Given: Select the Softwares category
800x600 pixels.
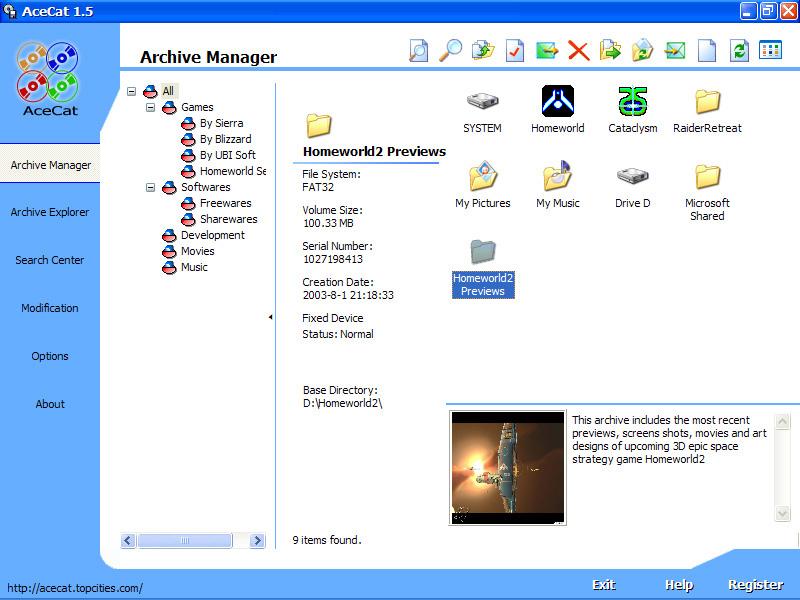Looking at the screenshot, I should coord(206,187).
